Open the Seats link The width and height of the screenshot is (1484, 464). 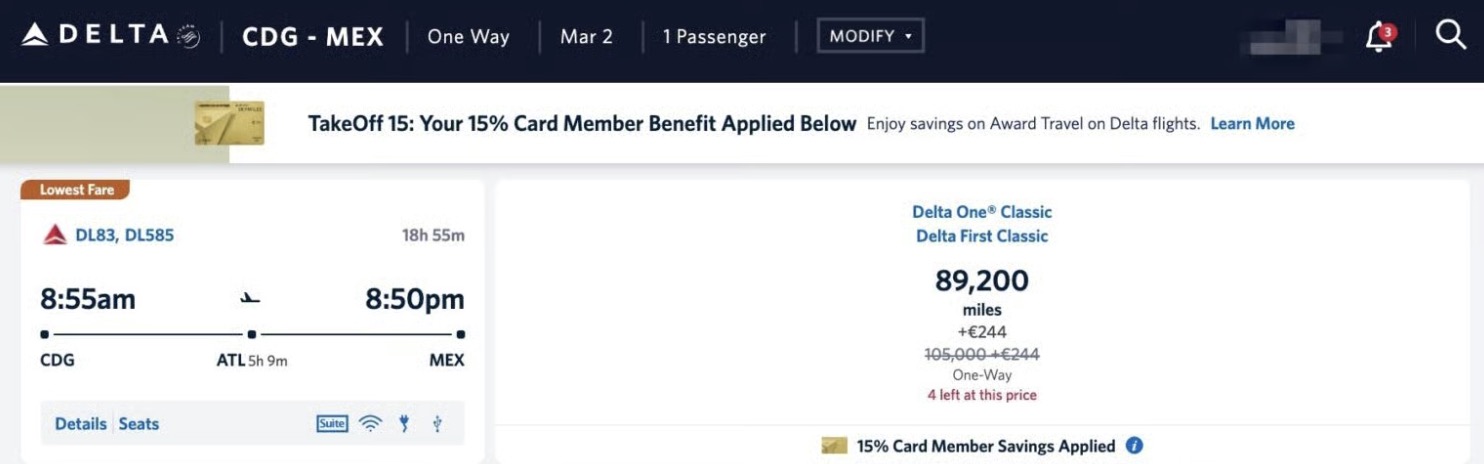(139, 424)
